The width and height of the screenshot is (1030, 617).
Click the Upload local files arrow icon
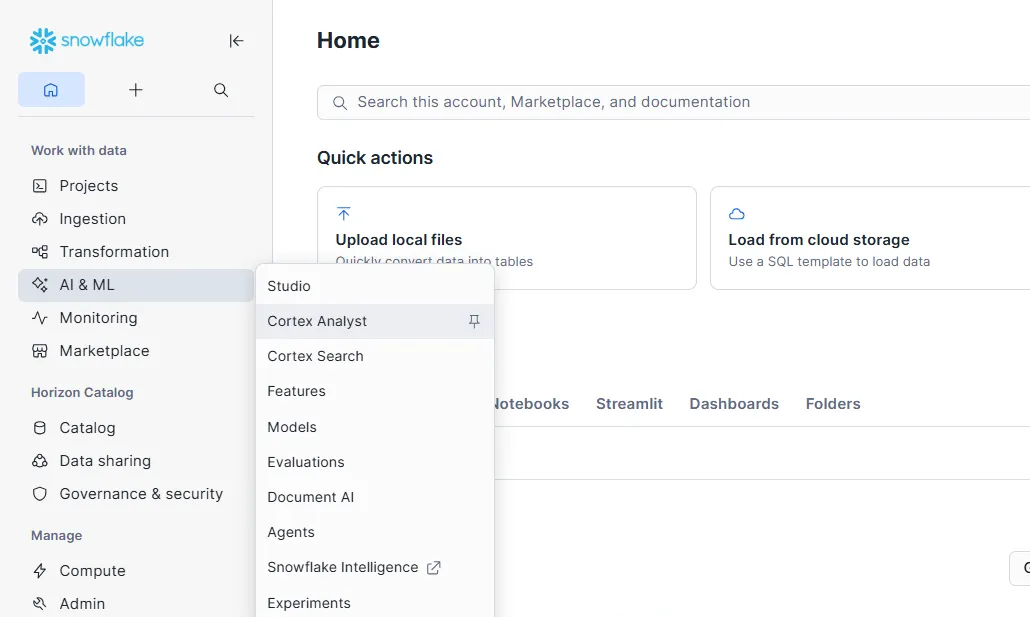344,214
